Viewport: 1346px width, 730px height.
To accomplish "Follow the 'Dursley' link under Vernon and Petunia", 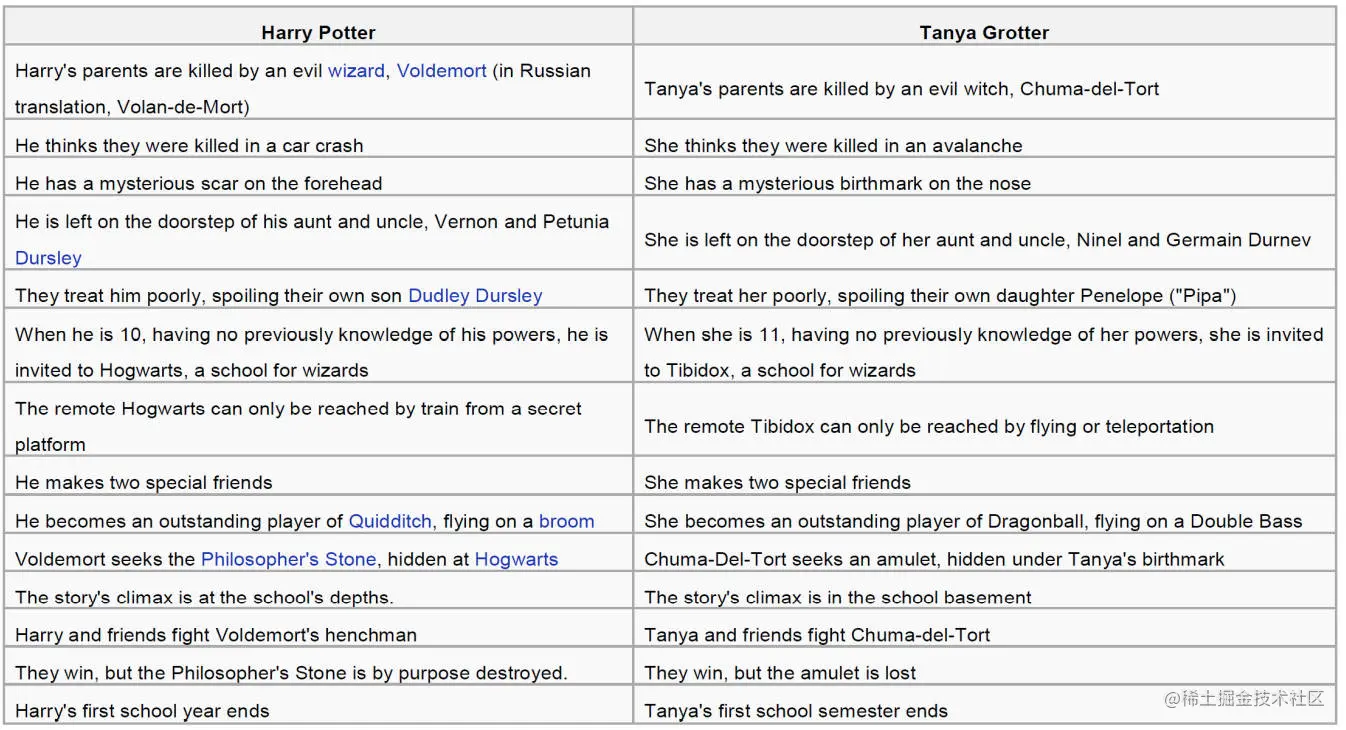I will click(x=48, y=258).
